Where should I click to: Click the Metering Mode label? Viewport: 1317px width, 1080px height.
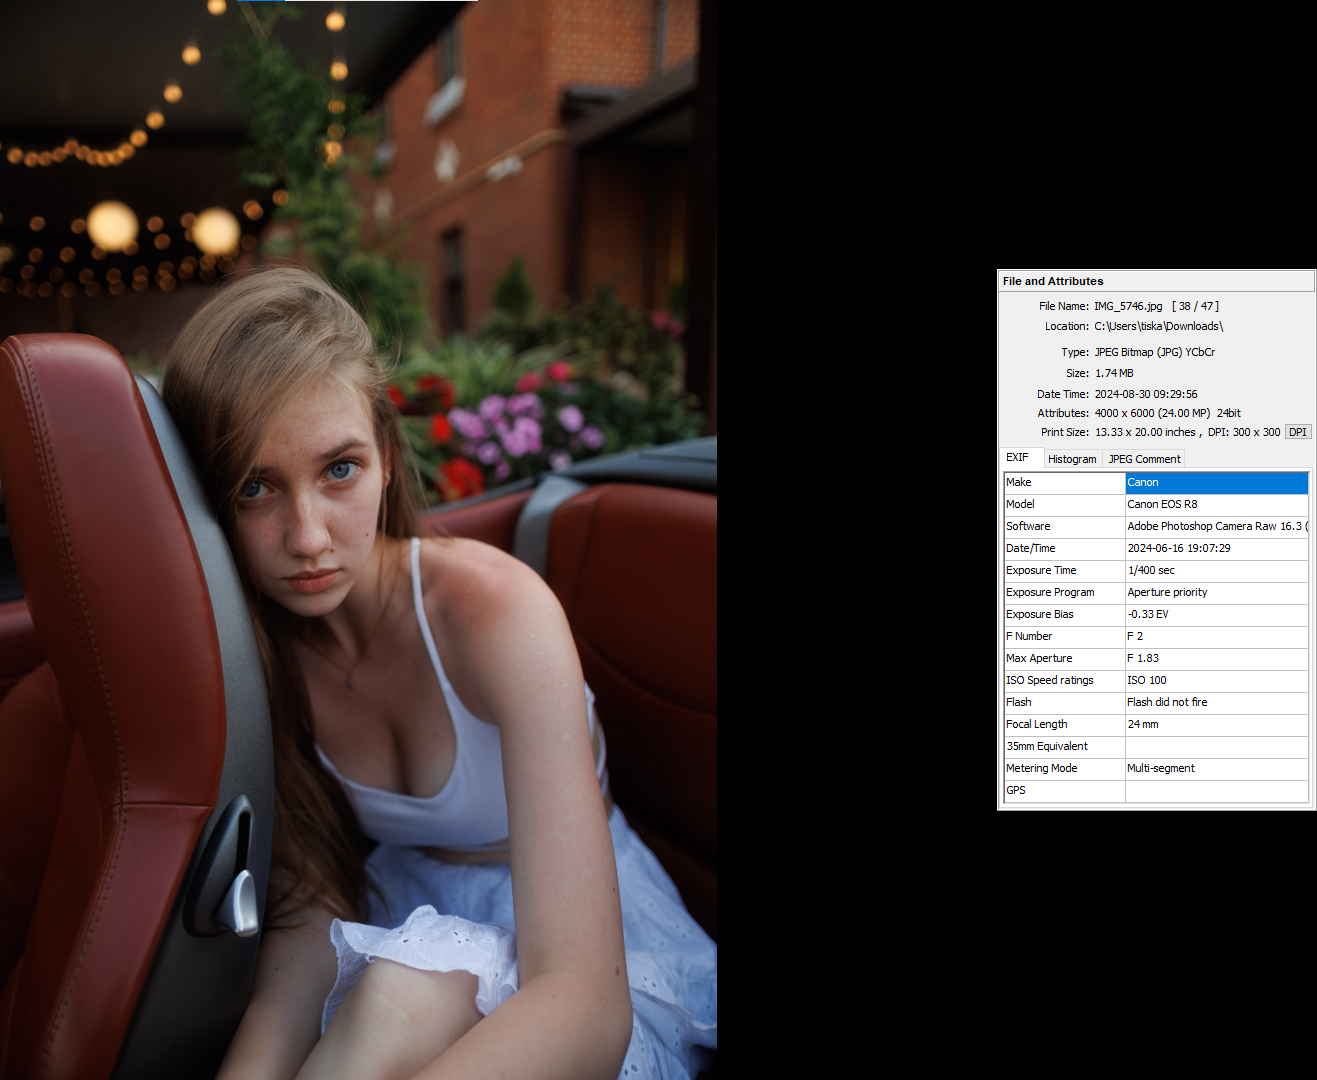[1064, 768]
